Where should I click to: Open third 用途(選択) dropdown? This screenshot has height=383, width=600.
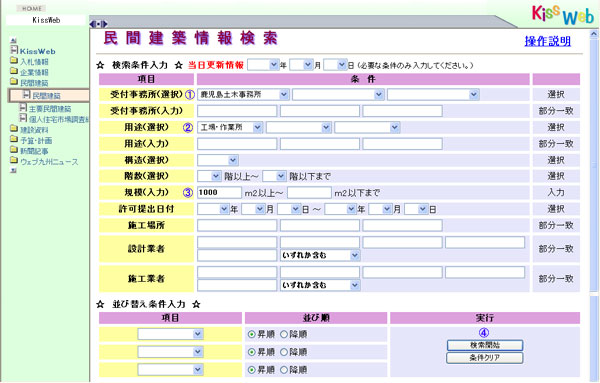pos(367,127)
